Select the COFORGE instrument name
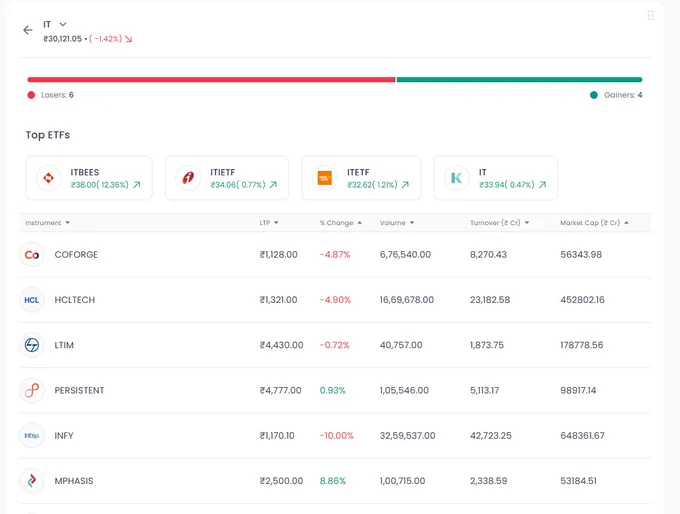This screenshot has width=680, height=514. pos(76,255)
